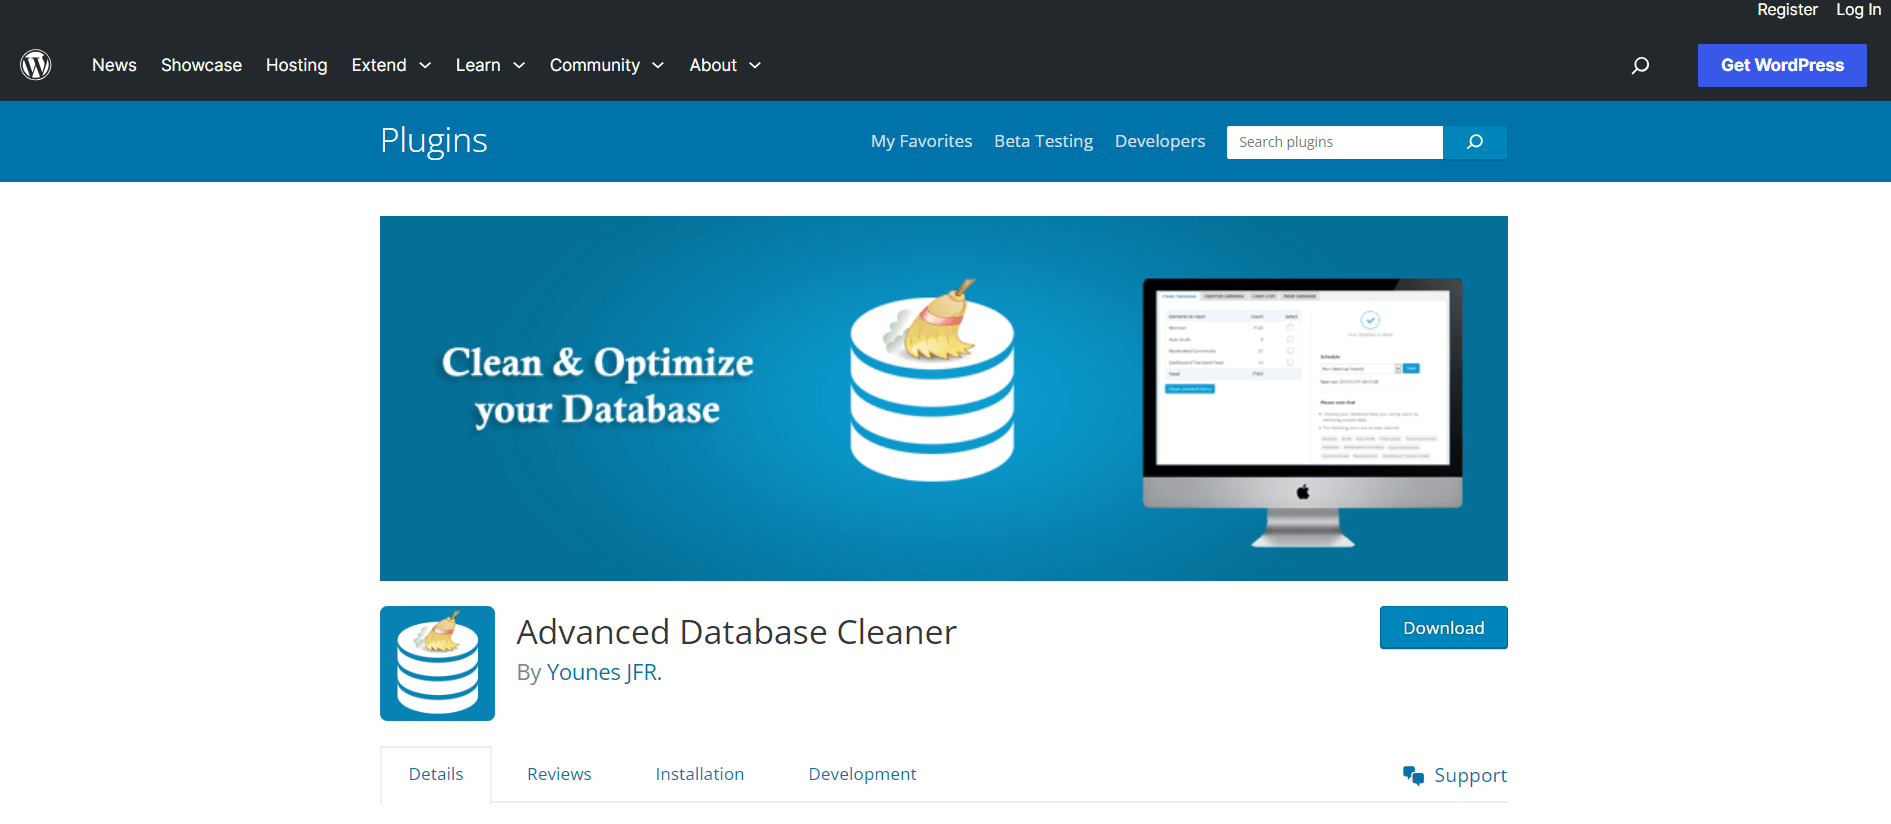This screenshot has height=824, width=1891.
Task: Click the Log In link
Action: [x=1858, y=10]
